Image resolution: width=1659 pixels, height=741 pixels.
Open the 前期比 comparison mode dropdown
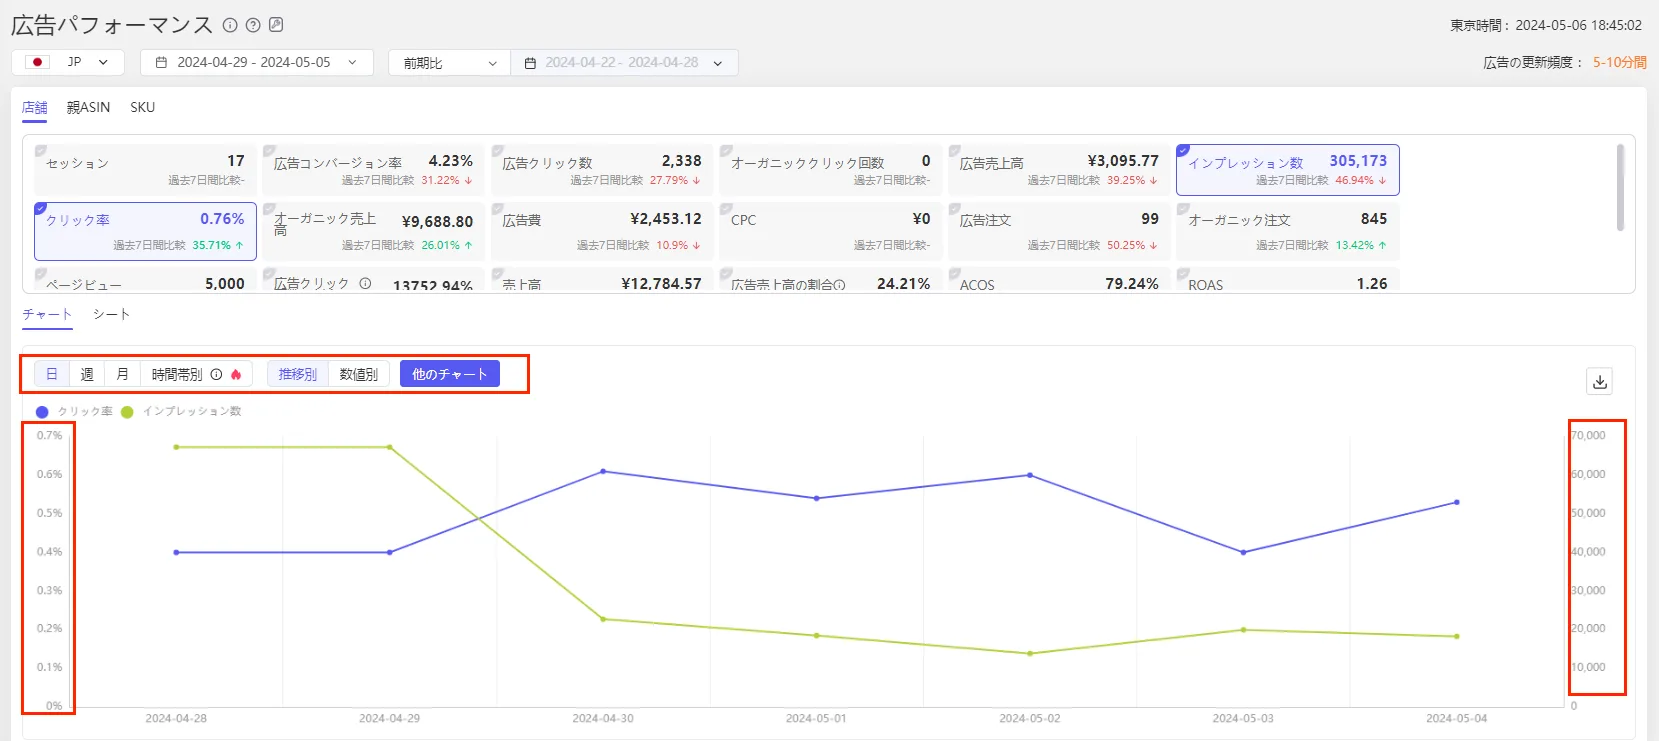450,62
